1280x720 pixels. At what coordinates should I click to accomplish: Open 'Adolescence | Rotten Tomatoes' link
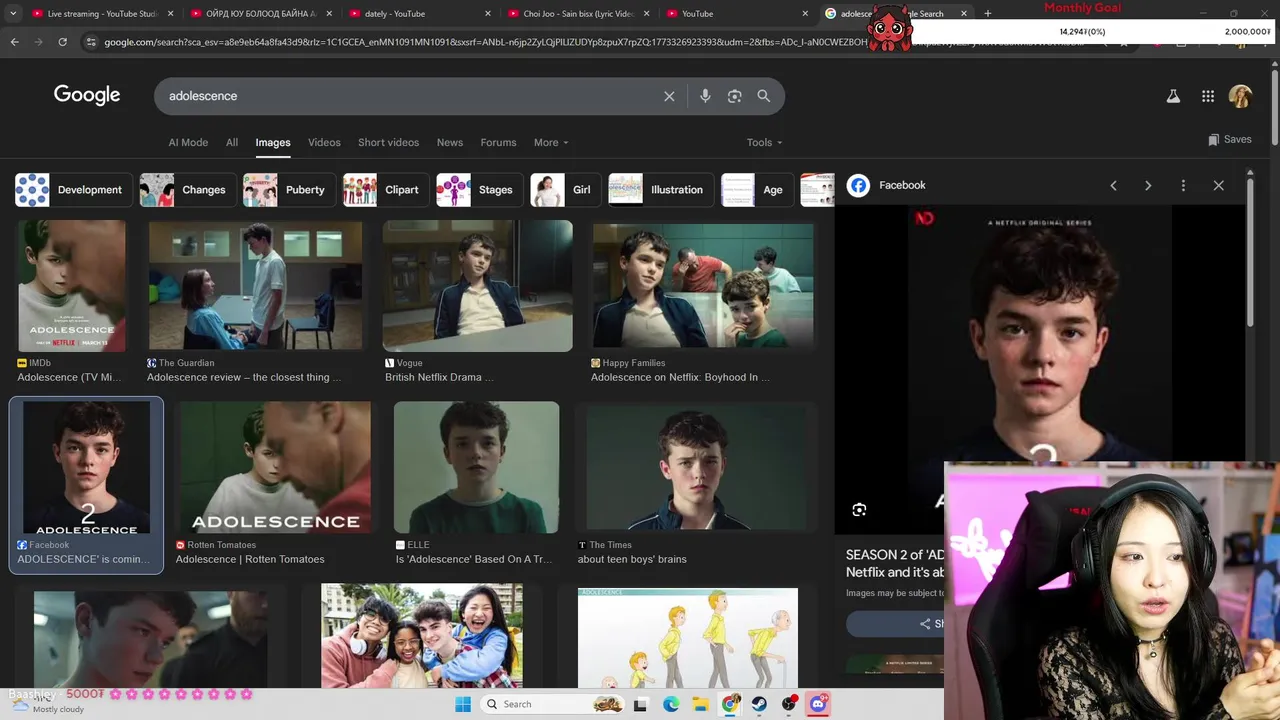pos(250,559)
